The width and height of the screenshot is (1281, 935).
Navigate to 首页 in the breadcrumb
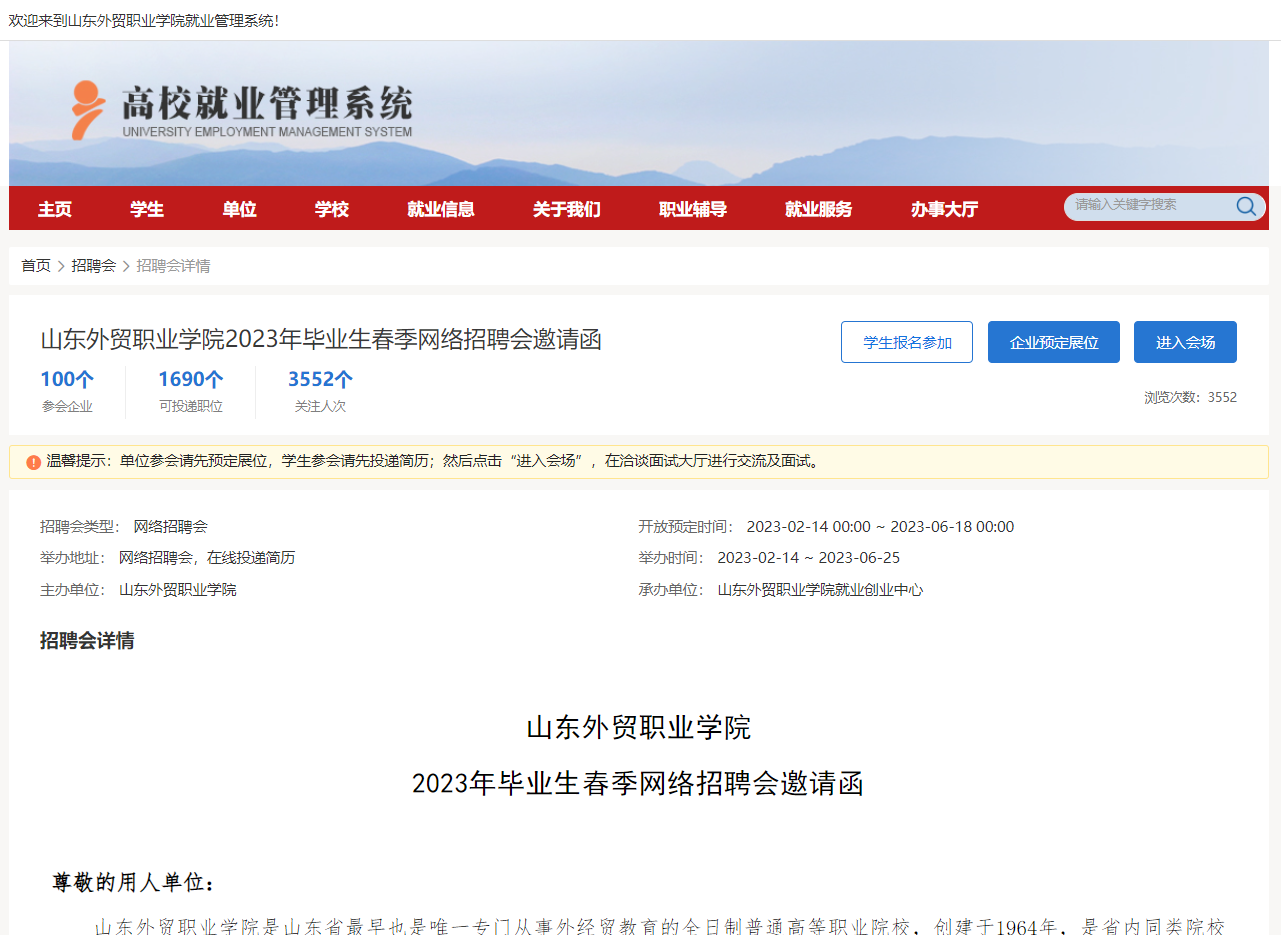point(36,266)
